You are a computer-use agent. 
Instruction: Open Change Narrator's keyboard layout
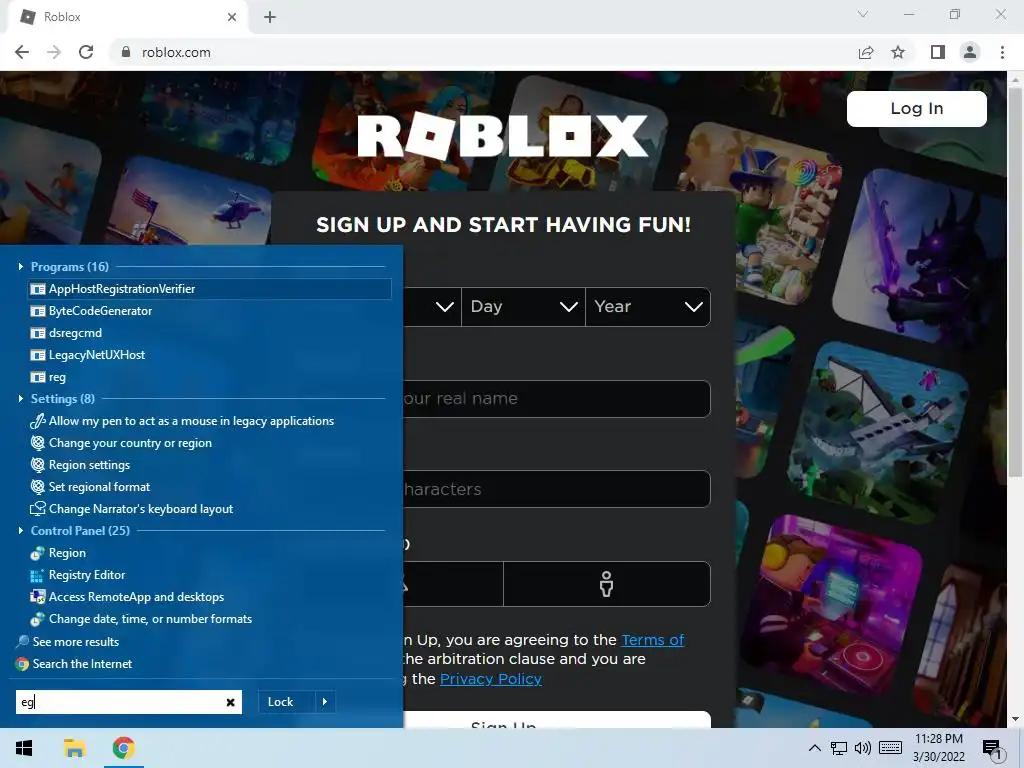tap(210, 509)
